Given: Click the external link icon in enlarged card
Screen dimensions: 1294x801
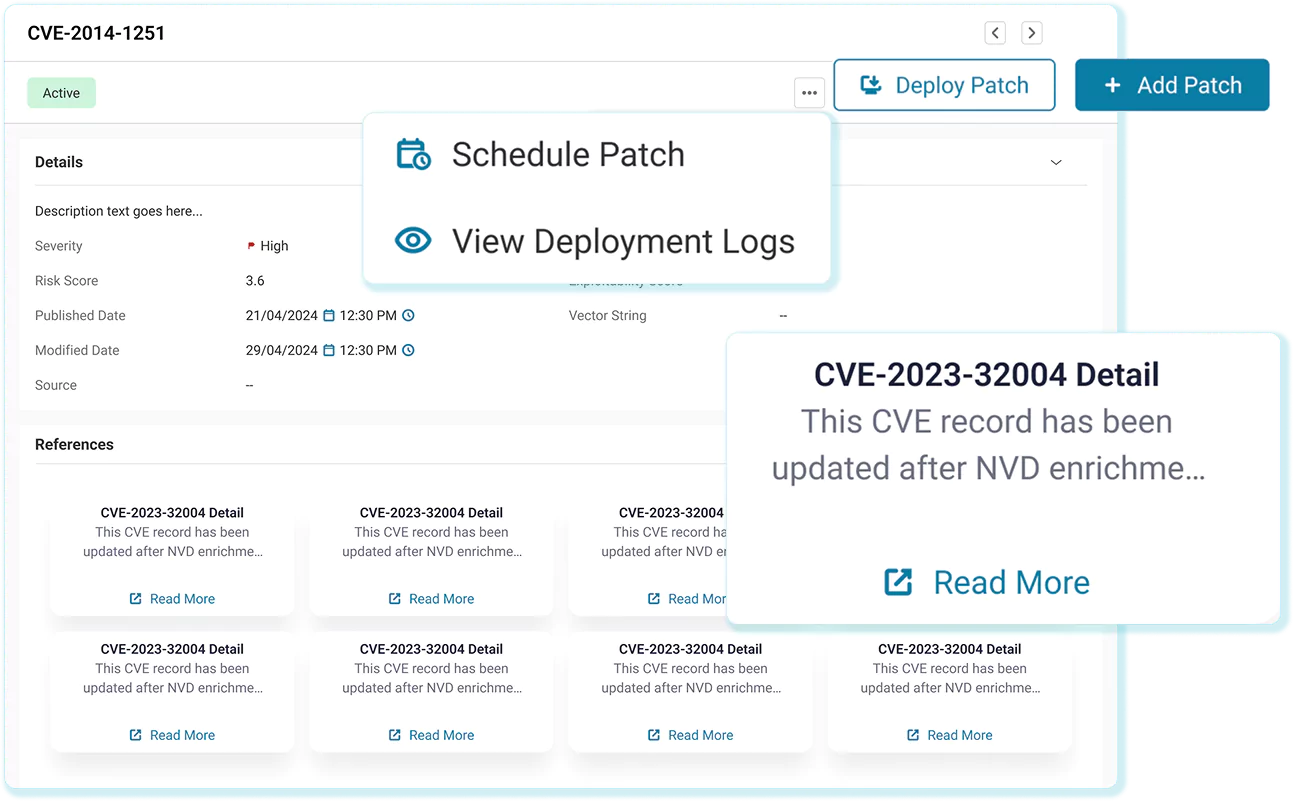Looking at the screenshot, I should pyautogui.click(x=898, y=582).
